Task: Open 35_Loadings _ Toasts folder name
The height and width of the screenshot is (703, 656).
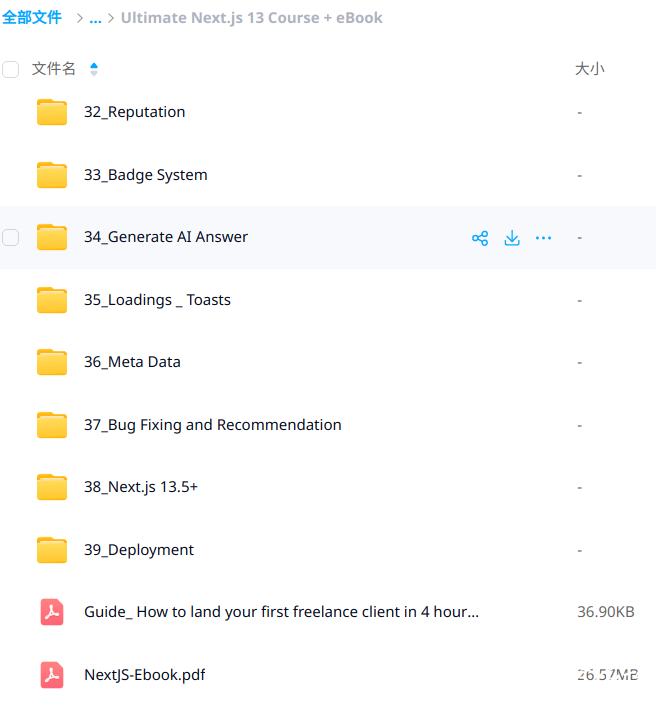Action: click(x=157, y=299)
